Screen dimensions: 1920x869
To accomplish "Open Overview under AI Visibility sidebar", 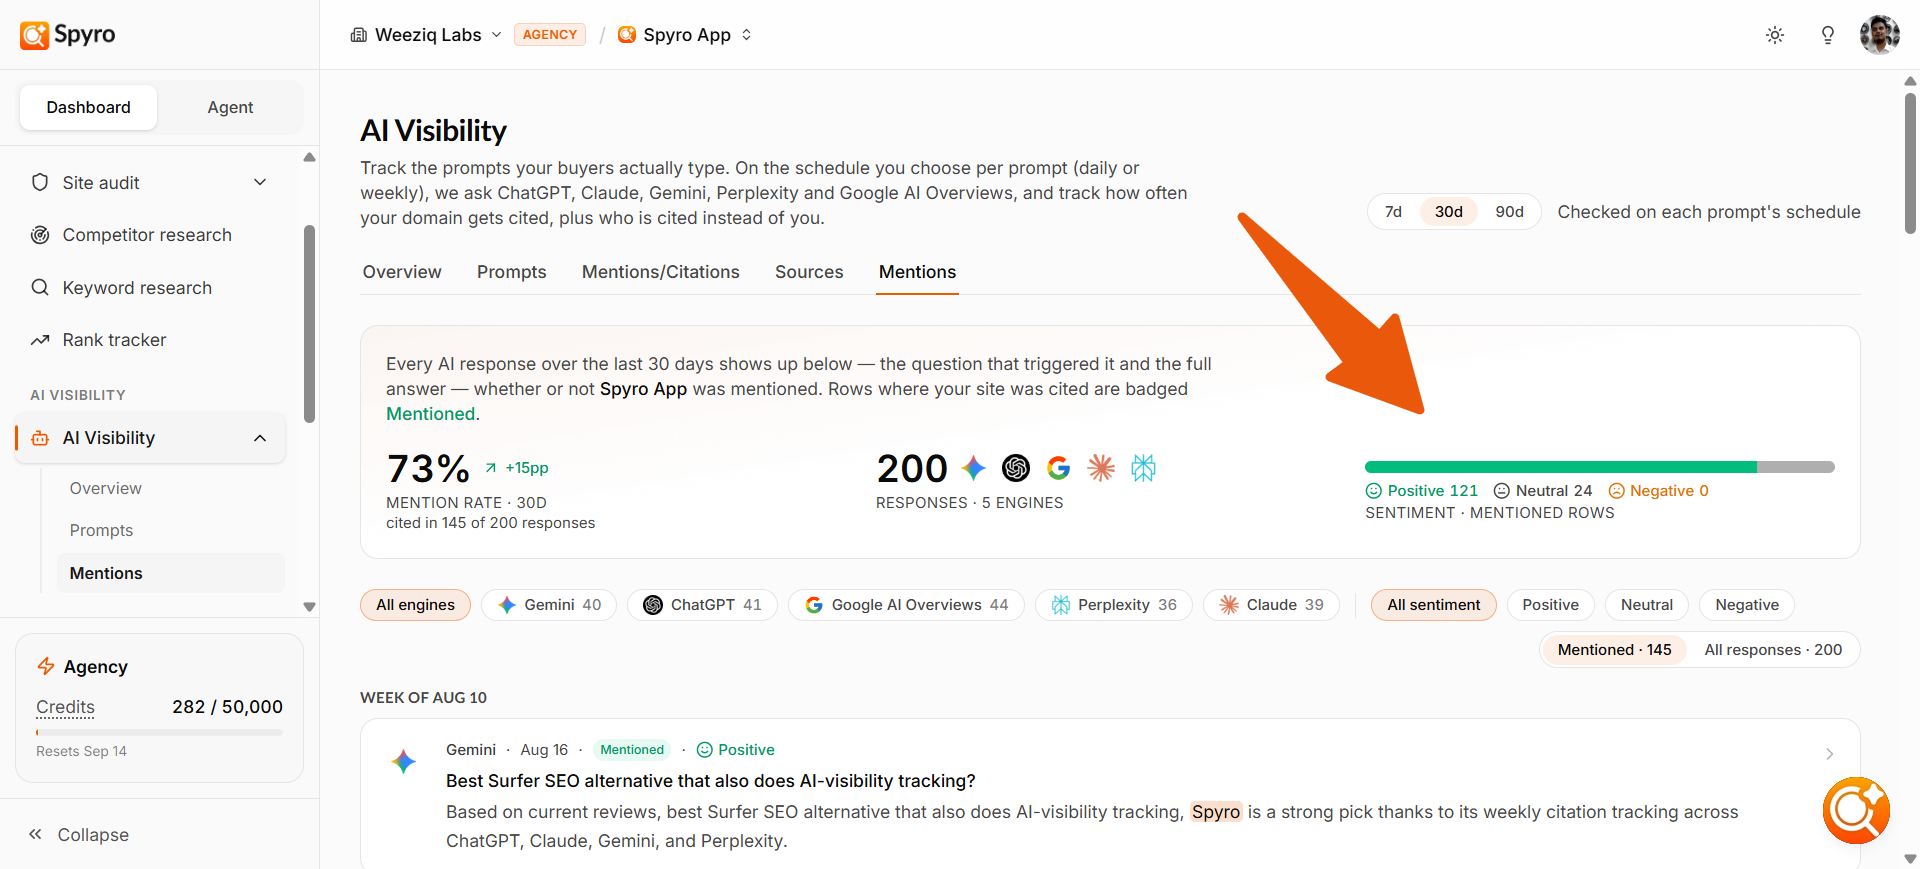I will coord(106,488).
